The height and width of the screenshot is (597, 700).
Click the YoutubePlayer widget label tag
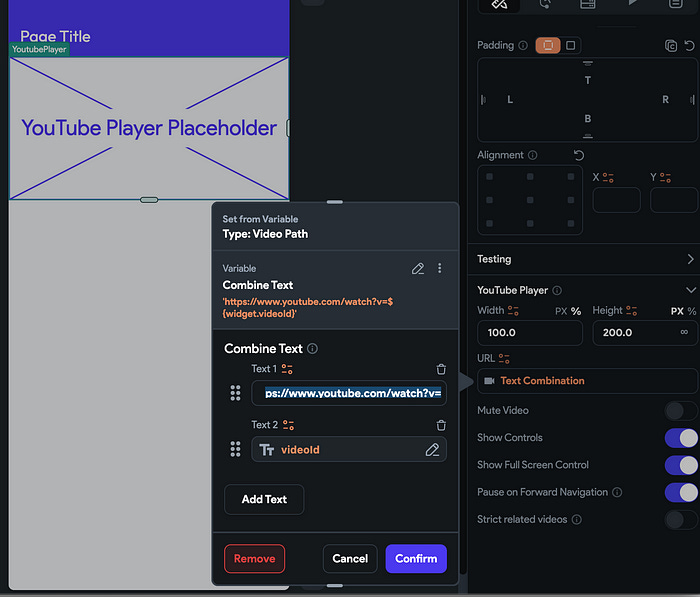[39, 50]
